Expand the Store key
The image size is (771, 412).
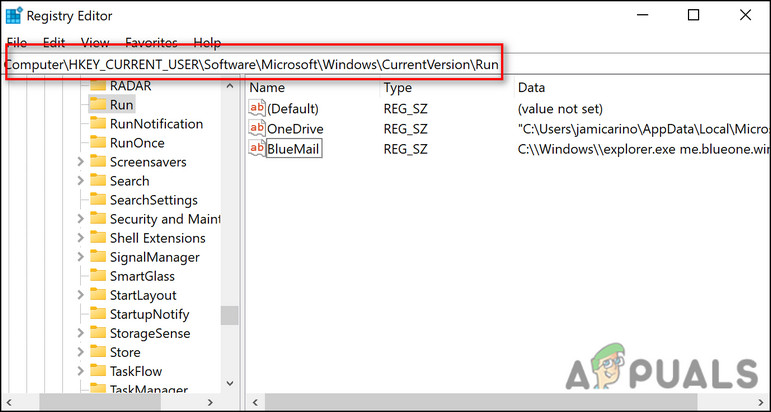click(81, 353)
